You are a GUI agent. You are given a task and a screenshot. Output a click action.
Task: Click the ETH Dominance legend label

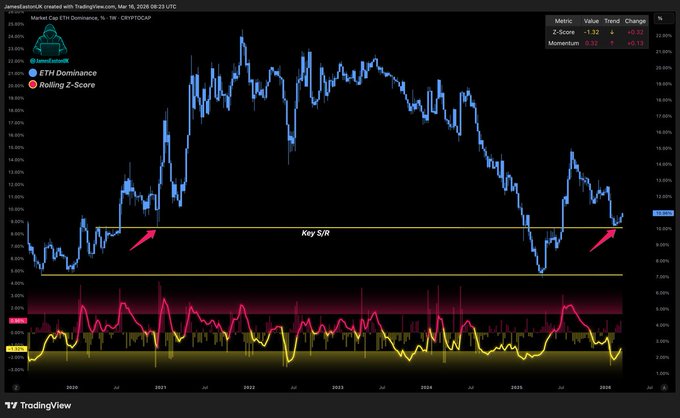(75, 73)
